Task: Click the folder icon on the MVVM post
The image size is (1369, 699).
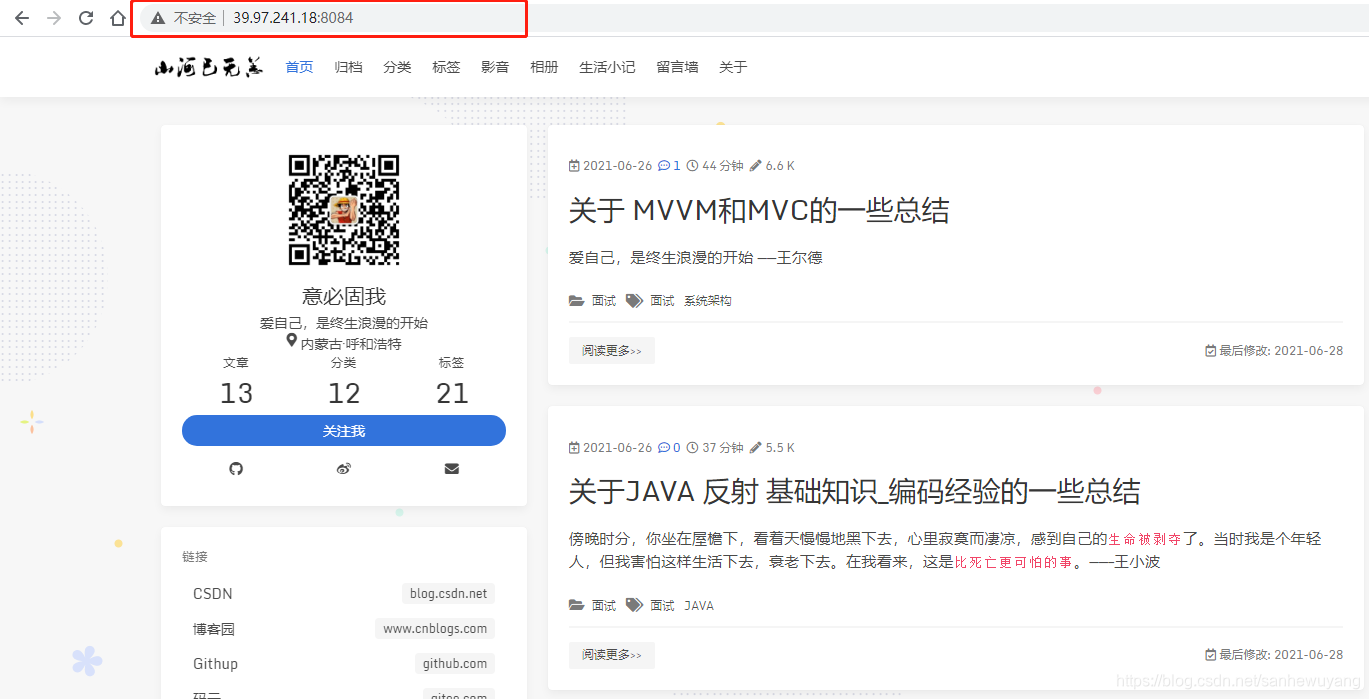Action: tap(576, 300)
